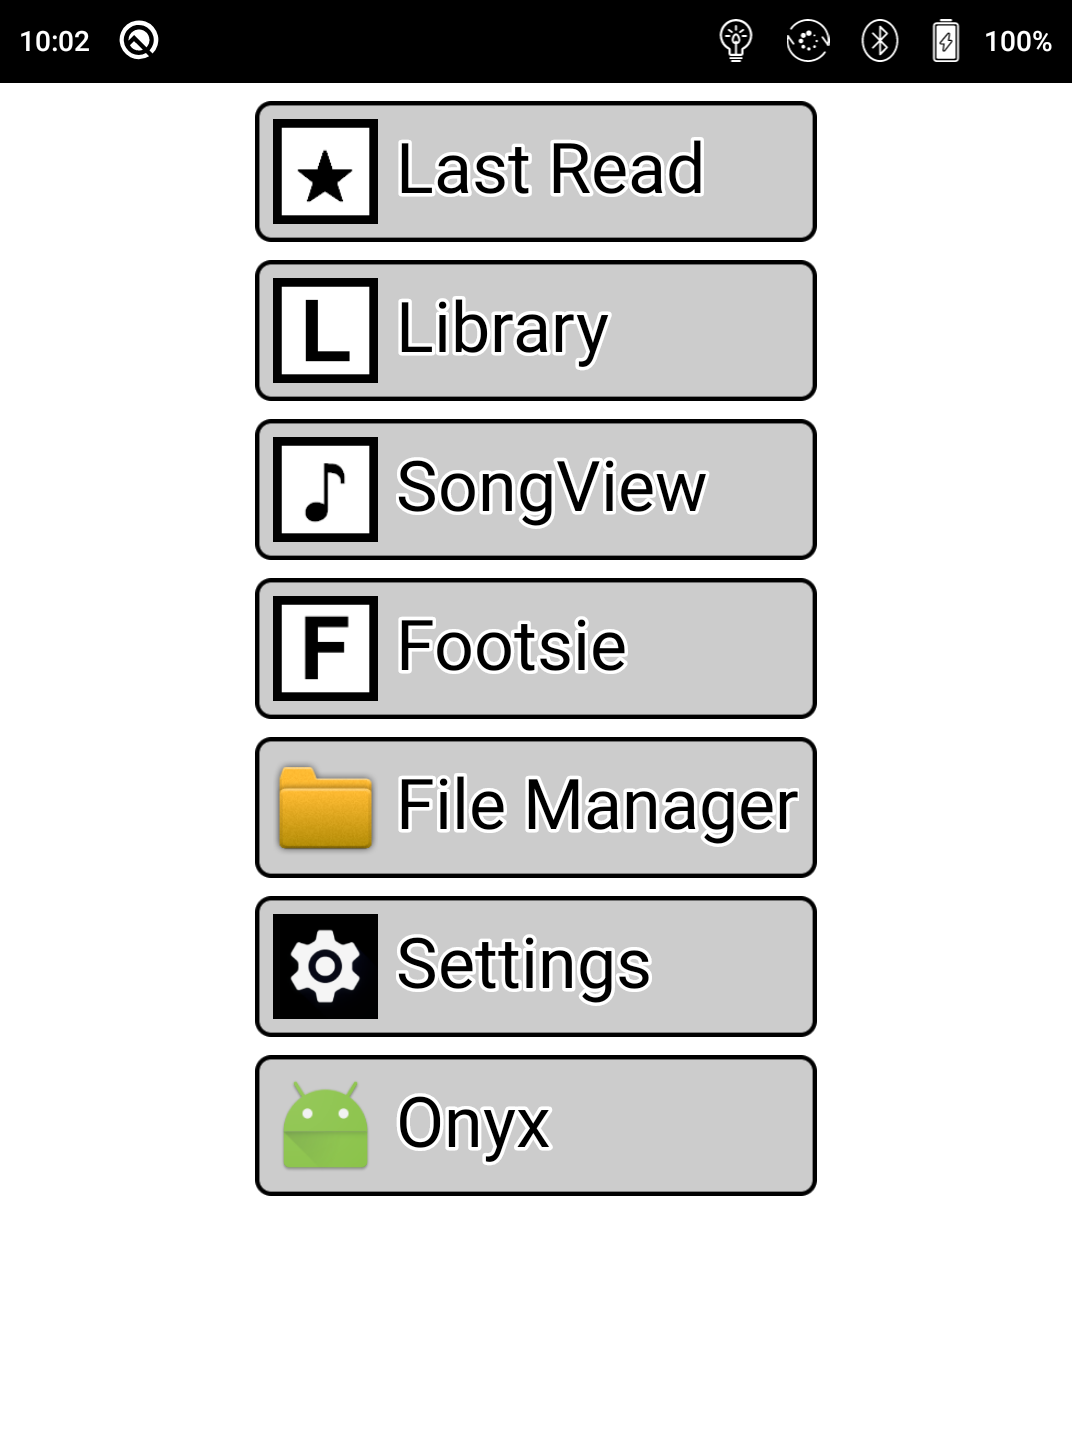Tap the green Android Onyx icon
The image size is (1072, 1448).
point(325,1126)
